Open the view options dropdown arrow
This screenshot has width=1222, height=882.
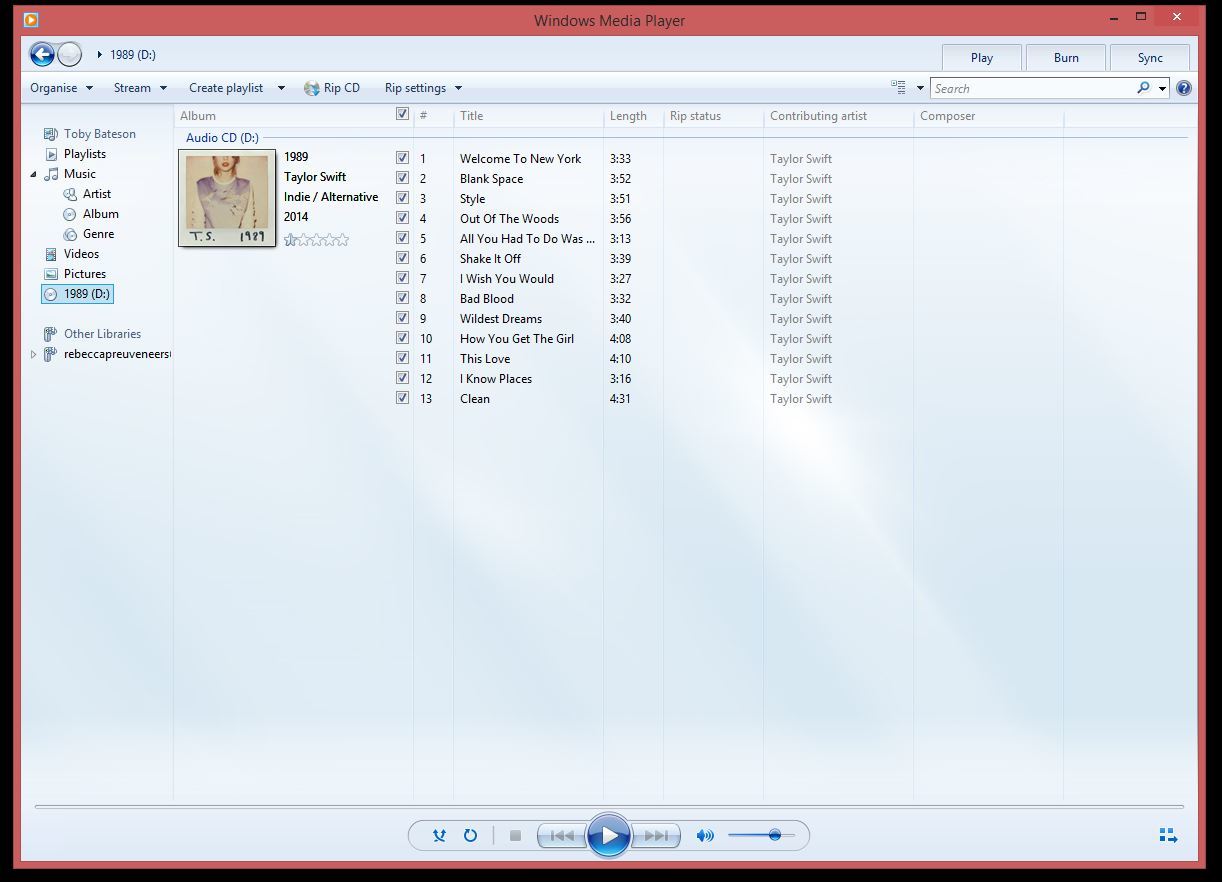point(920,88)
